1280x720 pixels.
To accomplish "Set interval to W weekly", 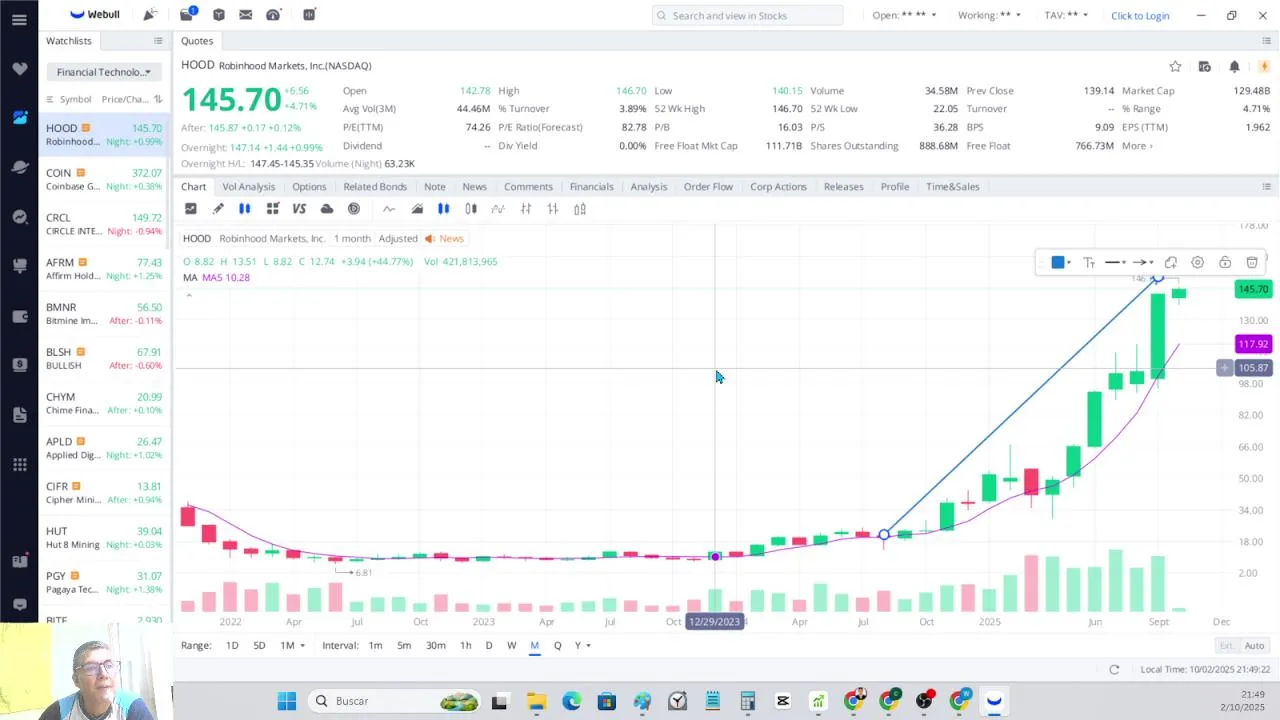I will point(511,645).
